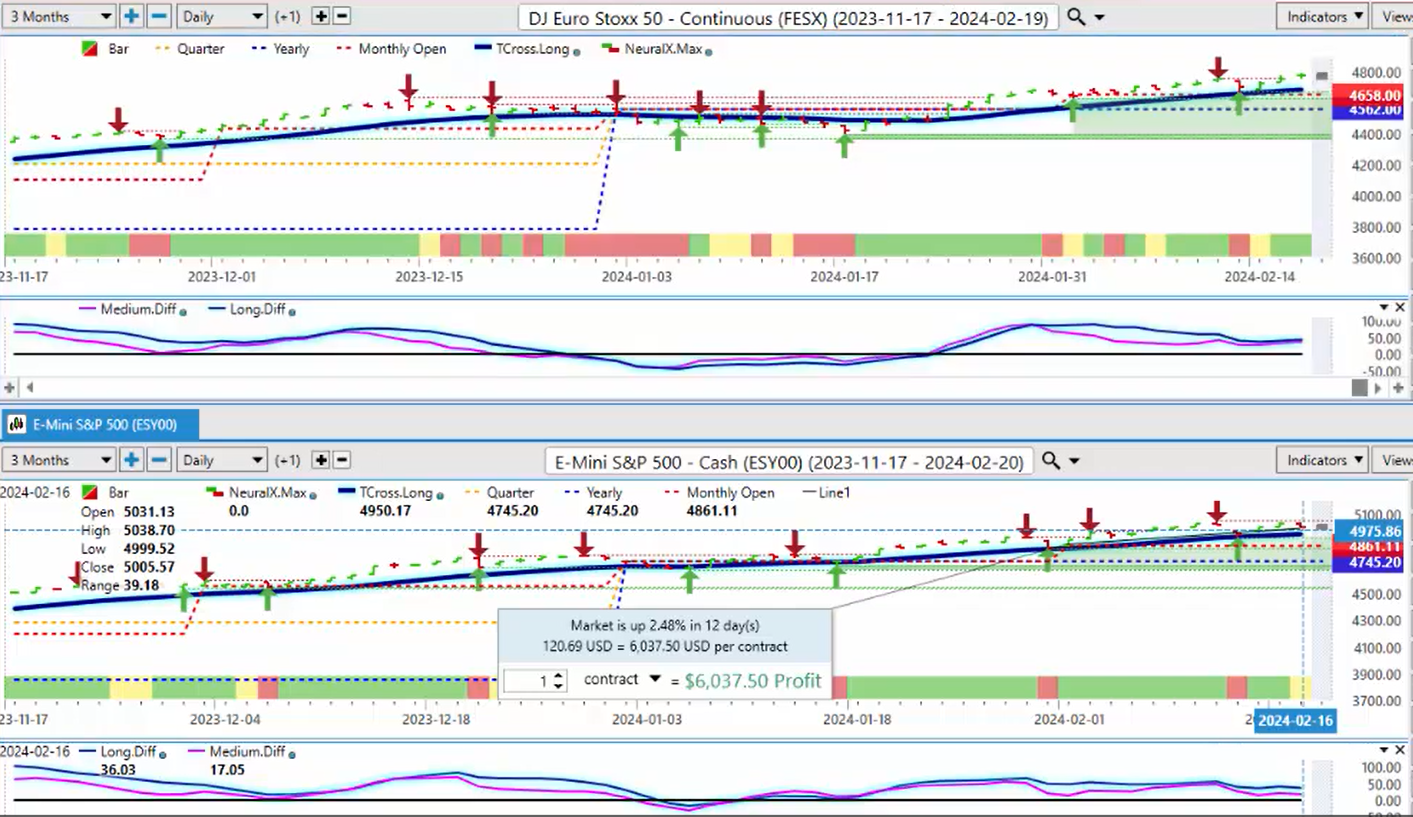
Task: Toggle Yearly line in ESY00 legend
Action: (594, 492)
